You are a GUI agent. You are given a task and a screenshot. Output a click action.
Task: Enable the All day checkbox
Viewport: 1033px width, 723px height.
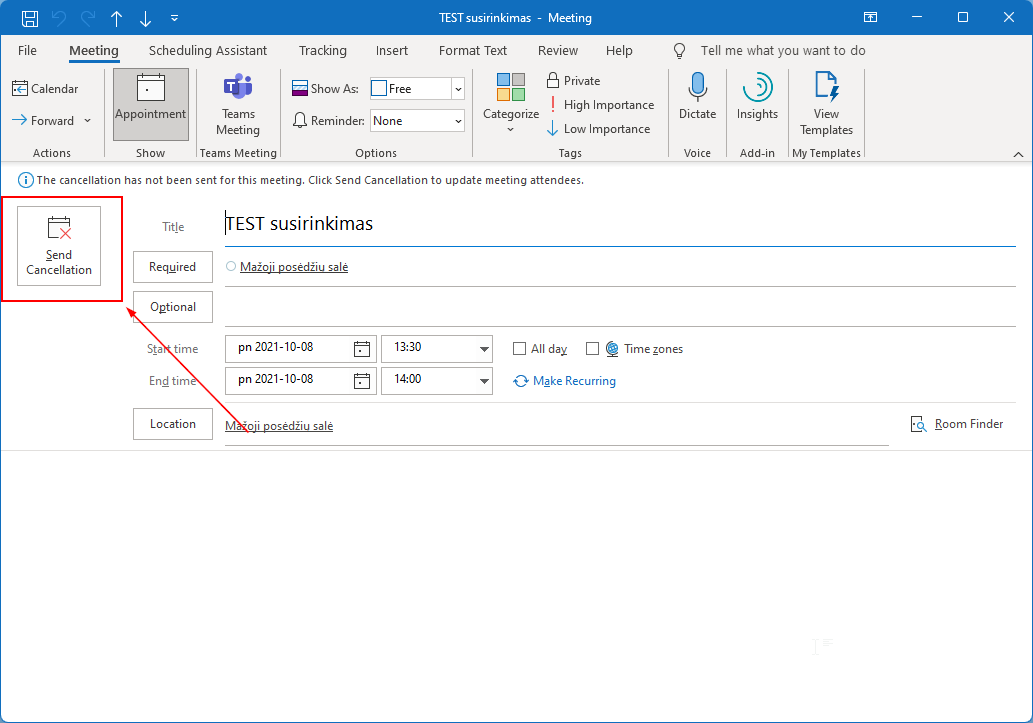click(x=519, y=349)
